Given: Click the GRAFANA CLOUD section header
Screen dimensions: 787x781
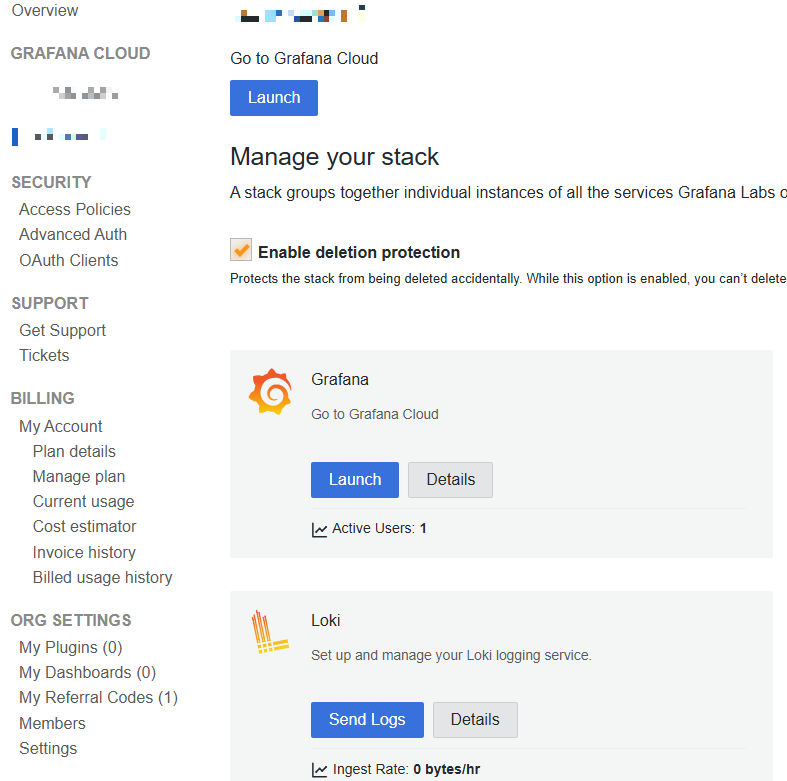Looking at the screenshot, I should (x=80, y=53).
